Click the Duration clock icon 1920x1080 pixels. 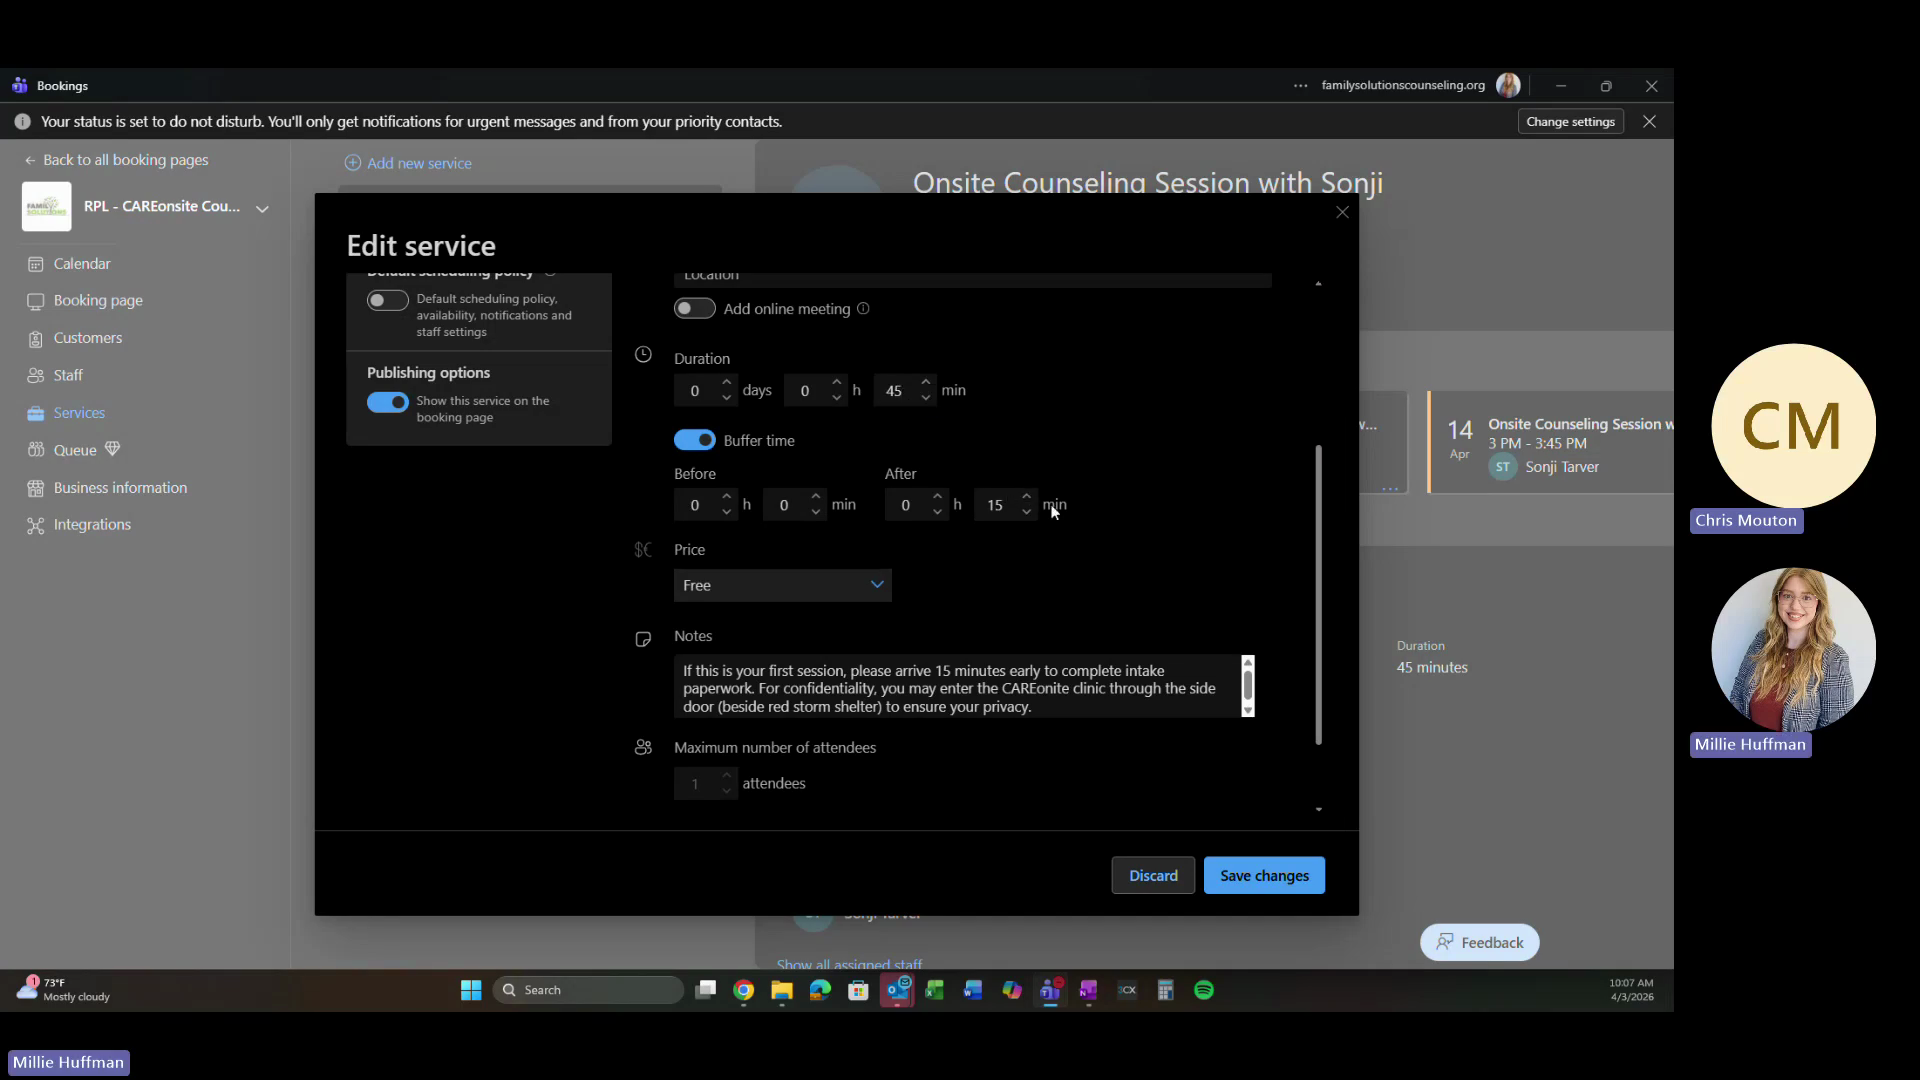(643, 355)
